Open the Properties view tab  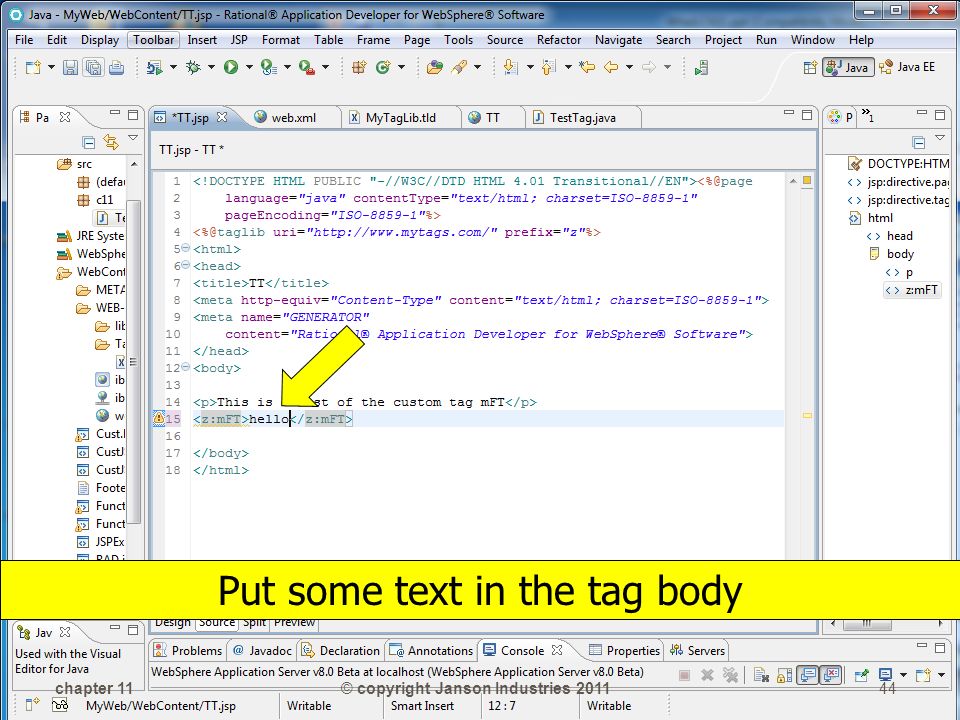click(624, 650)
